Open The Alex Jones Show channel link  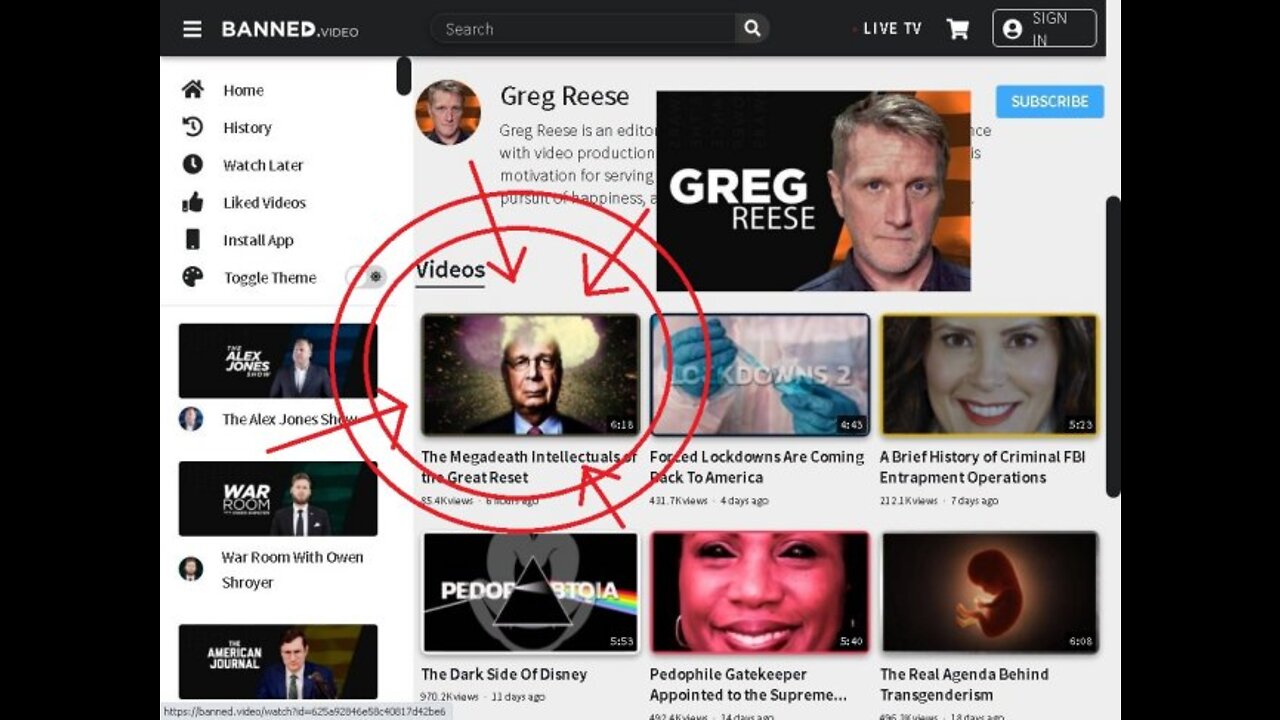pyautogui.click(x=290, y=419)
